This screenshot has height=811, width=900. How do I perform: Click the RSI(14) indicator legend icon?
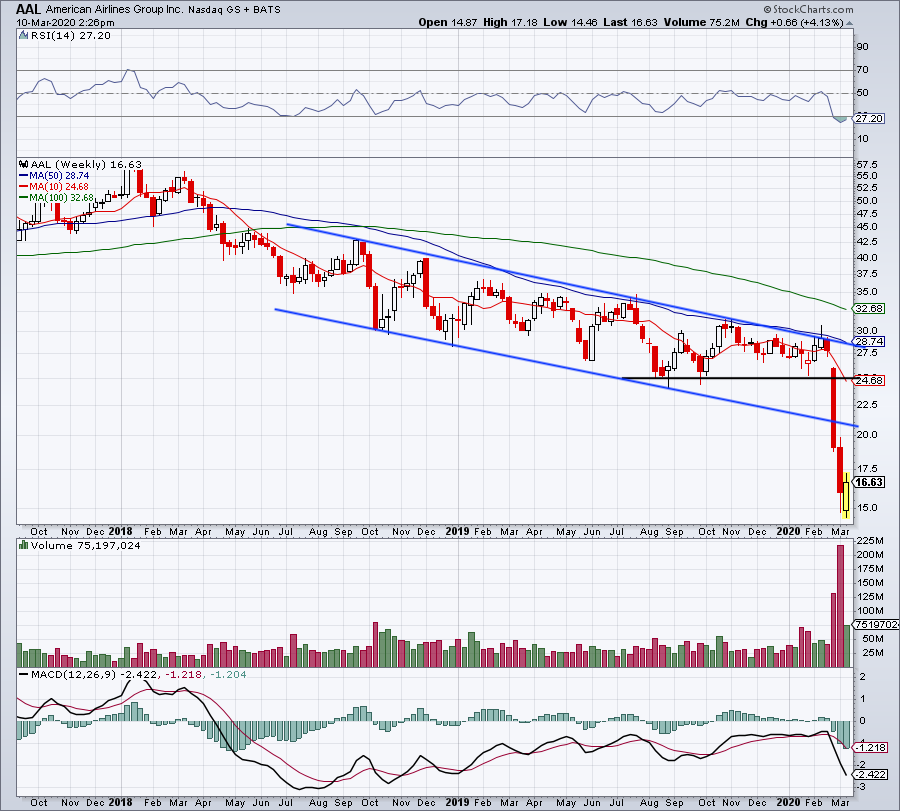pyautogui.click(x=23, y=36)
